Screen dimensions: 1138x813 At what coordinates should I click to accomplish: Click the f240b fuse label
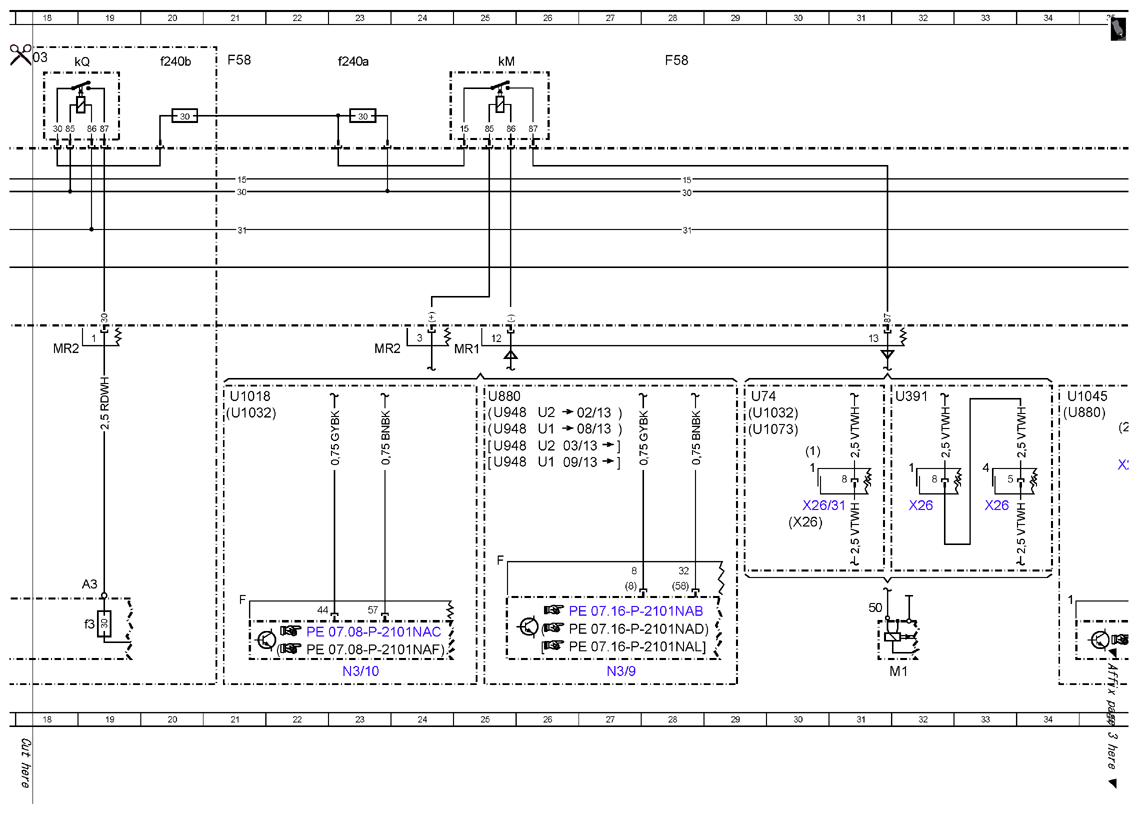176,62
